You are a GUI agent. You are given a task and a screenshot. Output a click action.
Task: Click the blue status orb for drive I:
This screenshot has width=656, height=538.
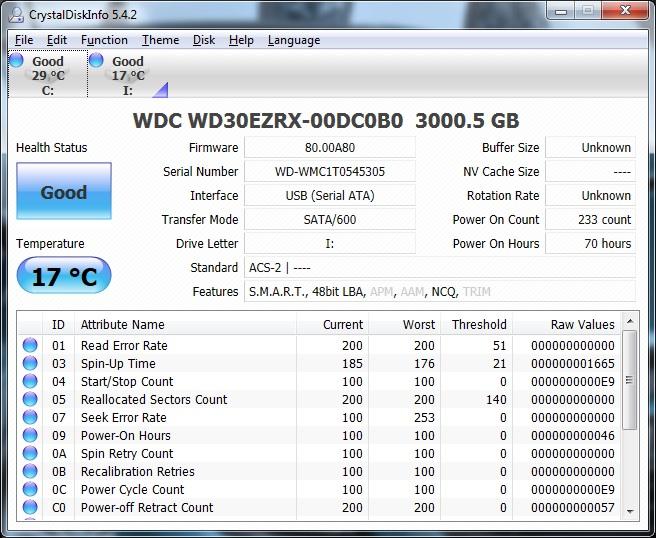coord(96,60)
